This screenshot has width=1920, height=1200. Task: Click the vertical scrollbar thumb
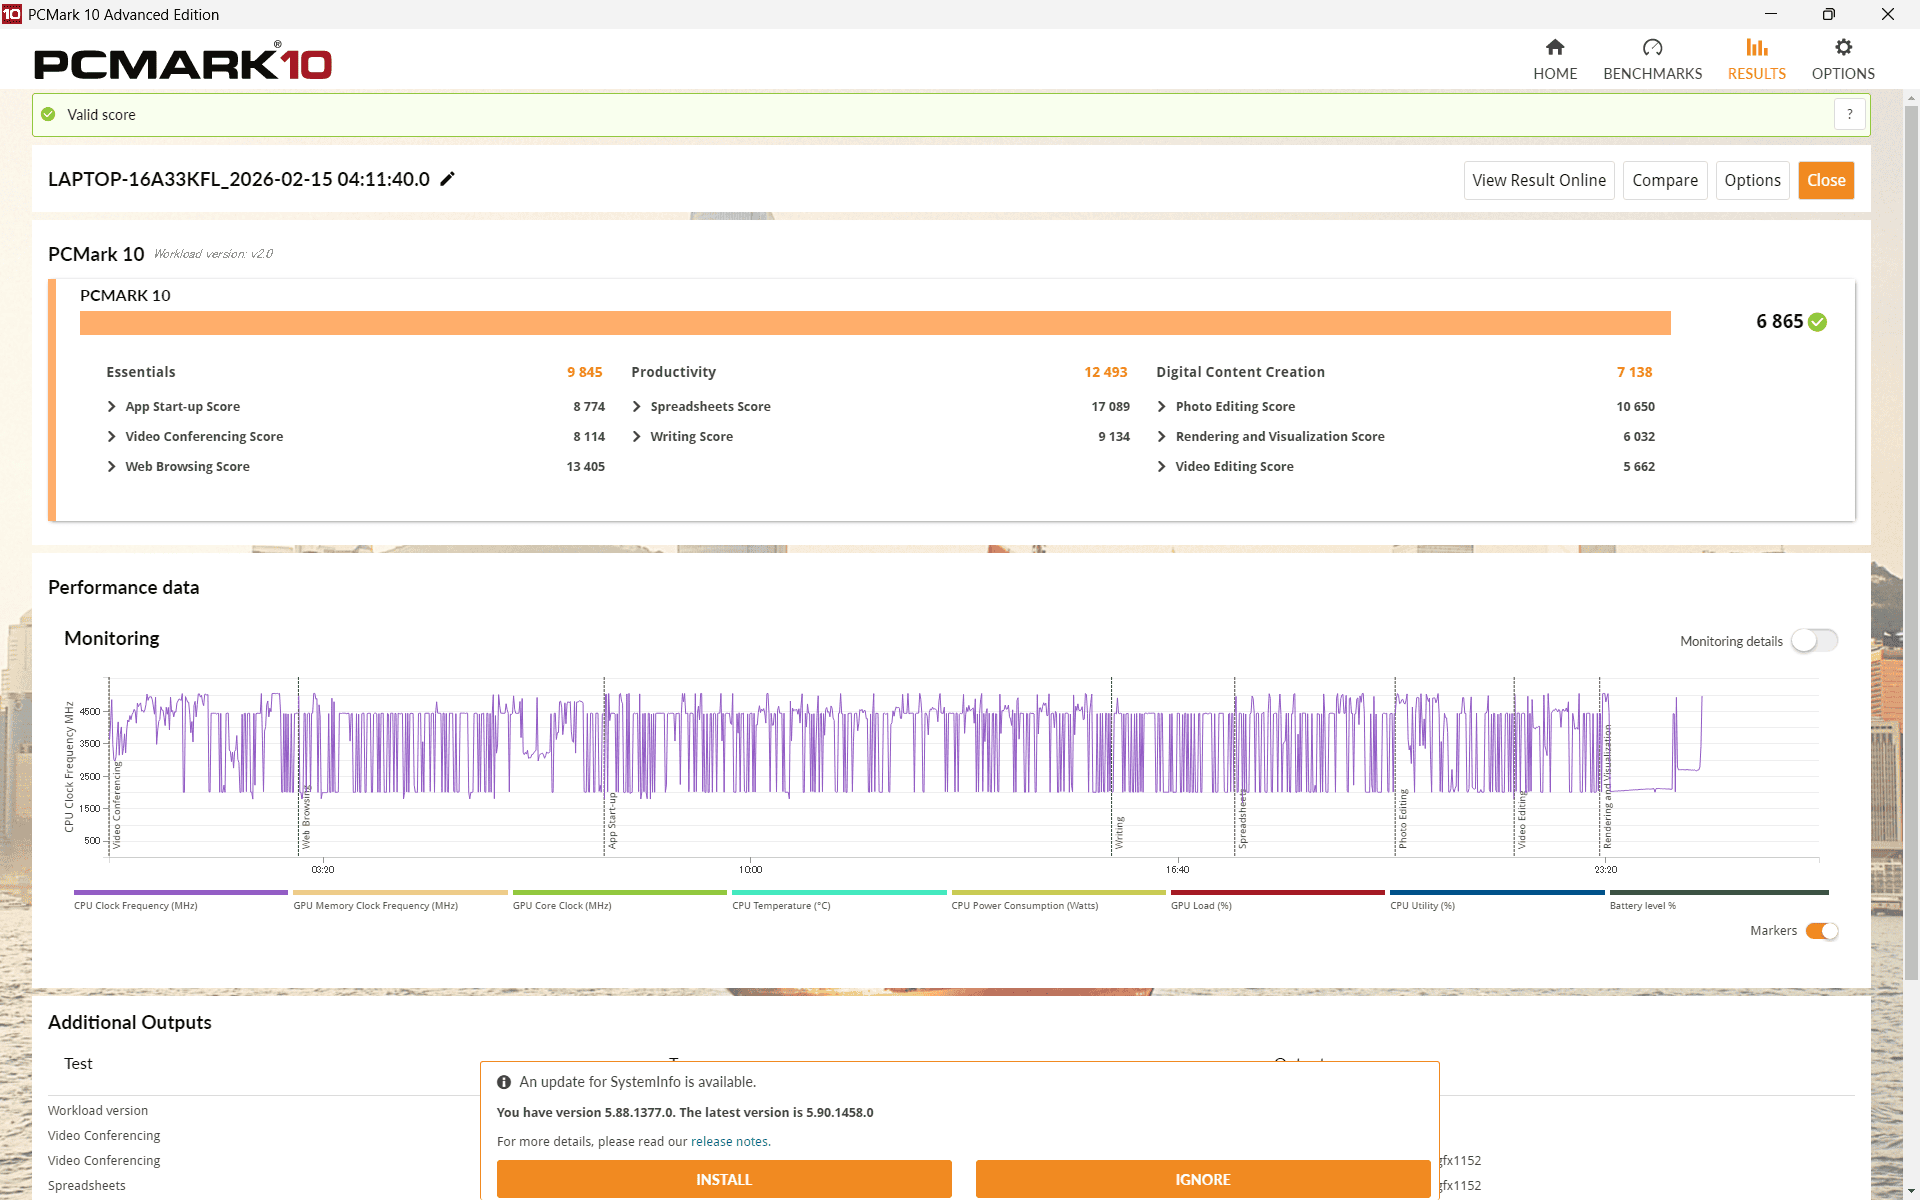[1911, 540]
